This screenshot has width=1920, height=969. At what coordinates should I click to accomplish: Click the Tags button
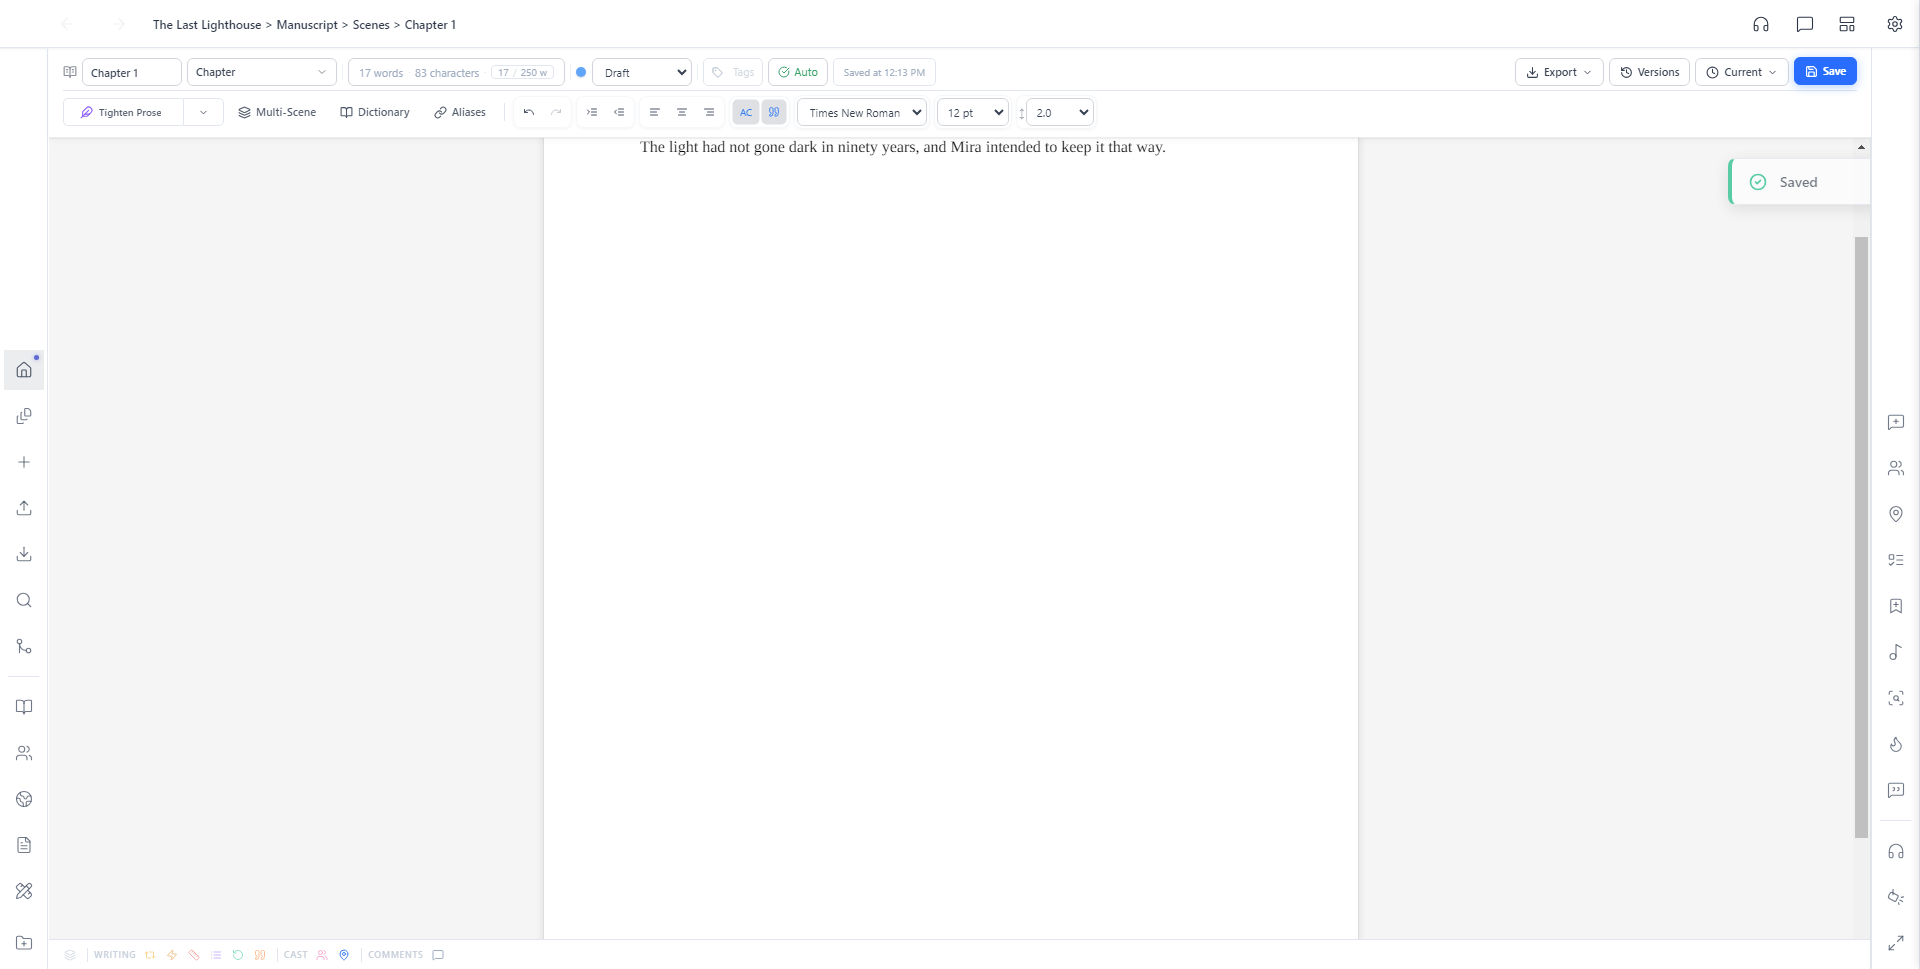pyautogui.click(x=733, y=72)
